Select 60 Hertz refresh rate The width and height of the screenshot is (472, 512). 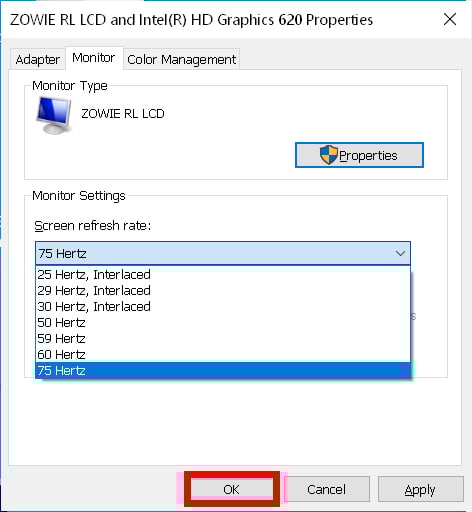click(223, 355)
